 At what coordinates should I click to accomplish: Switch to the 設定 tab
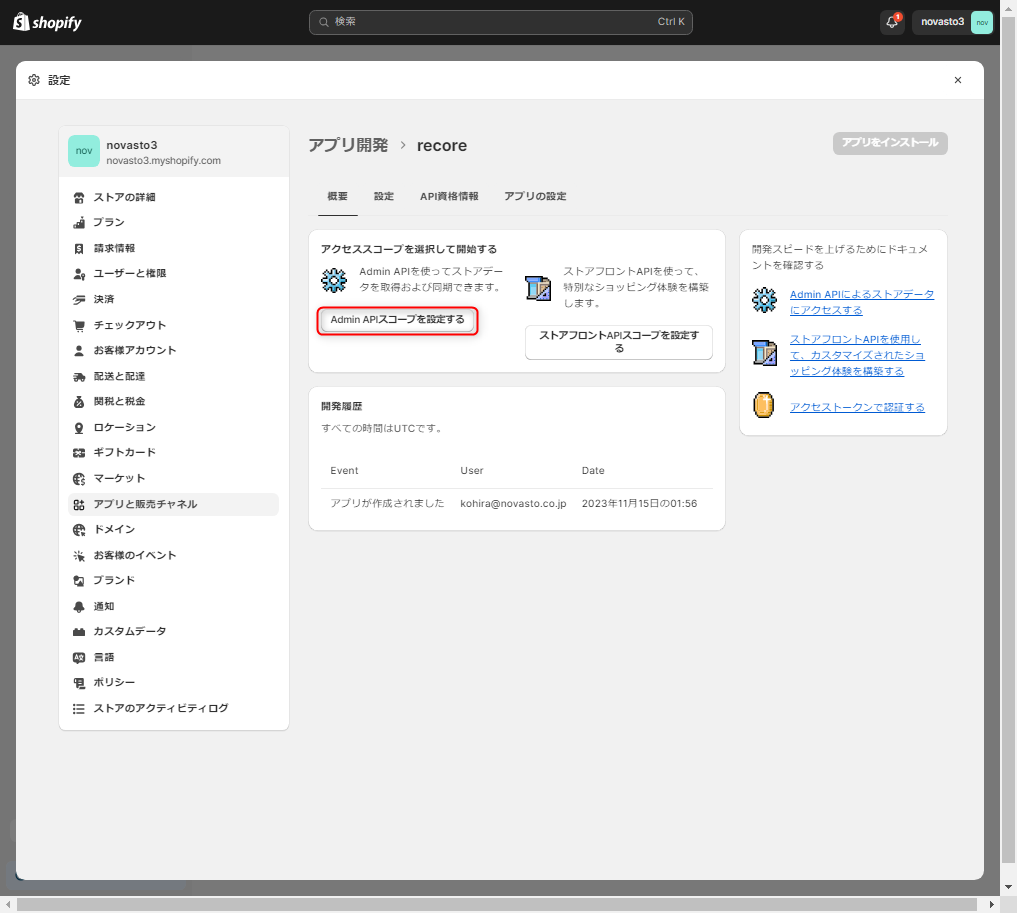[383, 196]
